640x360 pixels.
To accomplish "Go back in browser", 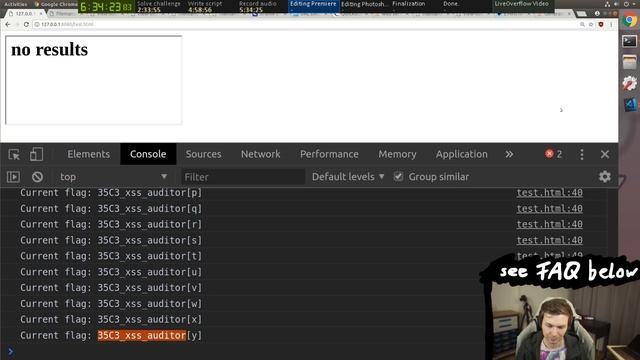I will coord(8,24).
